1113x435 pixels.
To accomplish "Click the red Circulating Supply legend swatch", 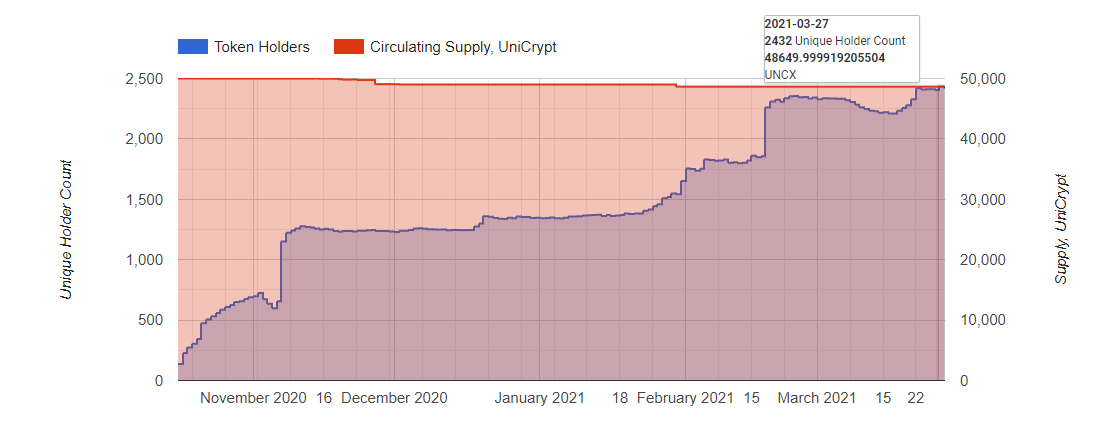I will click(348, 47).
